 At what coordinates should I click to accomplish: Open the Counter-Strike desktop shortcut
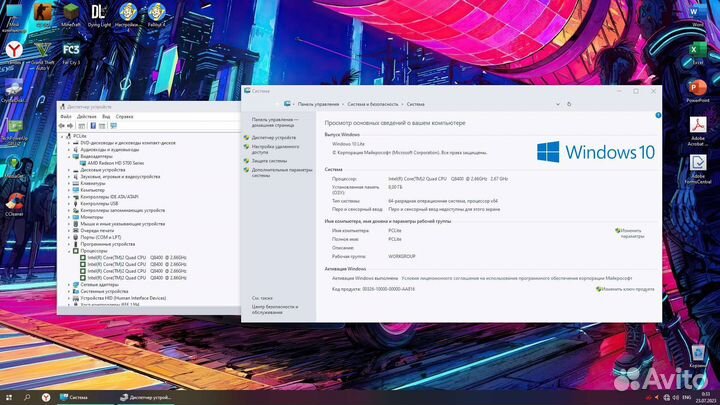43,13
